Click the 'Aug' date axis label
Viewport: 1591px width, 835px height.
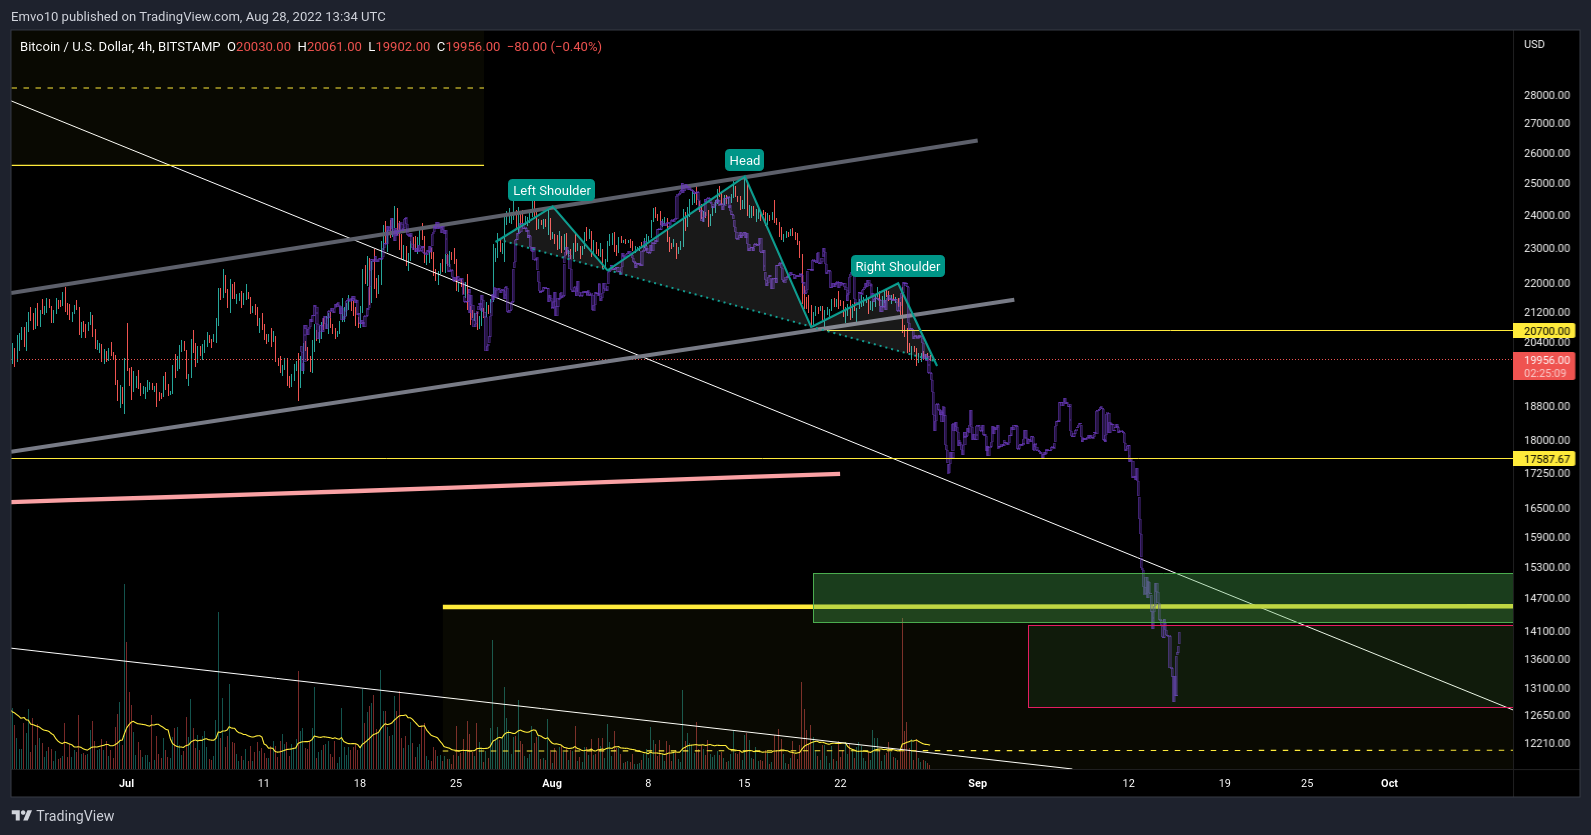click(x=552, y=783)
